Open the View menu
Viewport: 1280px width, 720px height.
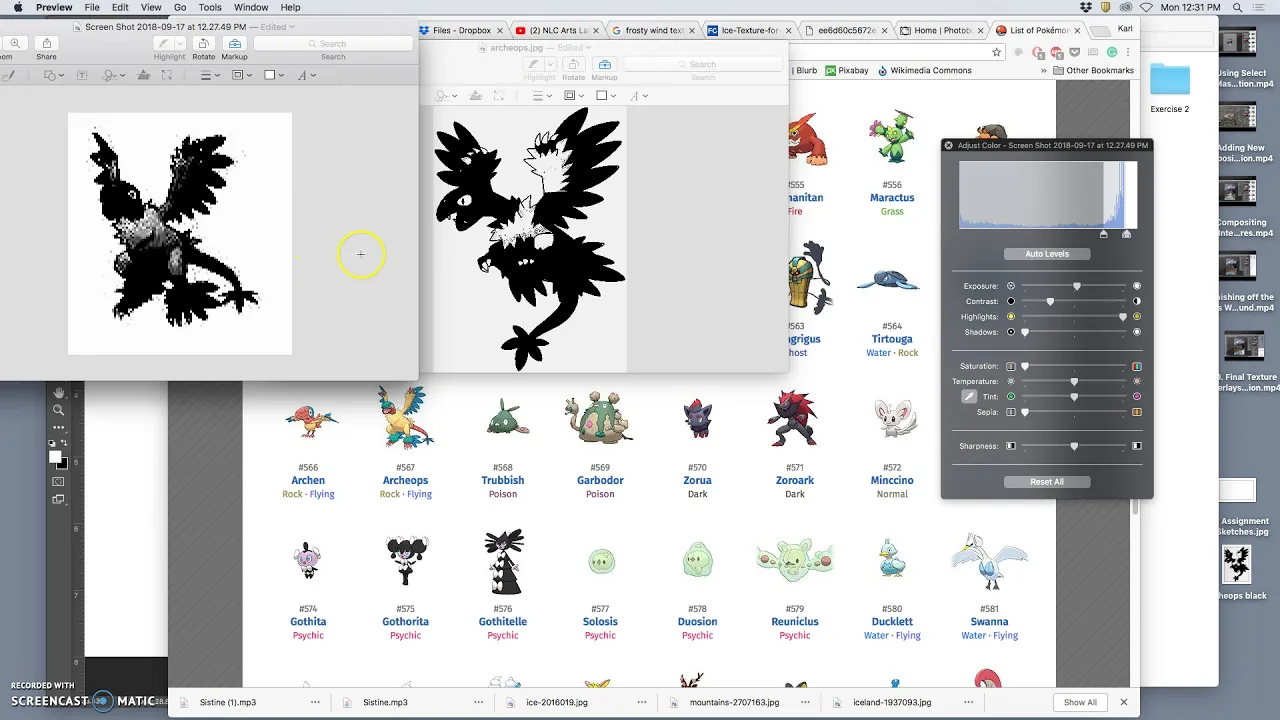click(151, 7)
